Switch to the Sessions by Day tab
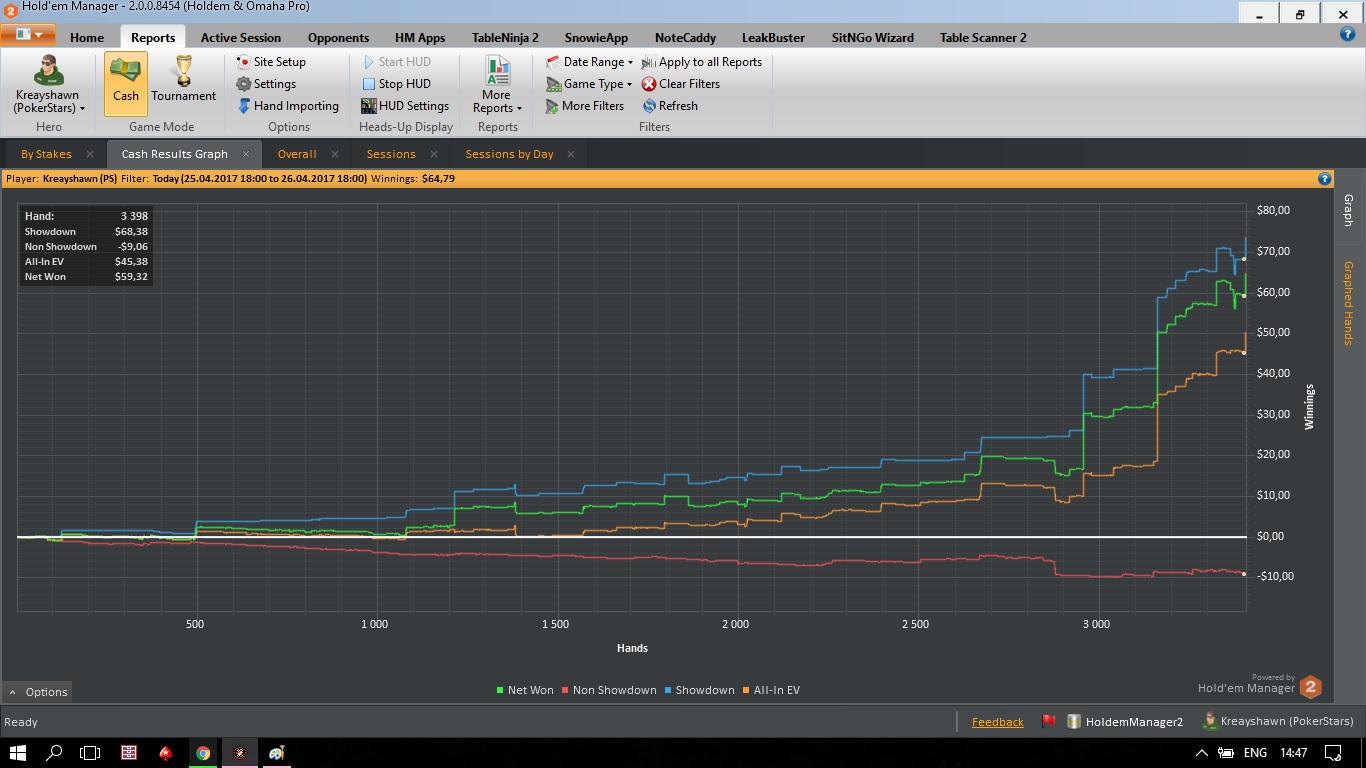The image size is (1366, 768). (509, 154)
